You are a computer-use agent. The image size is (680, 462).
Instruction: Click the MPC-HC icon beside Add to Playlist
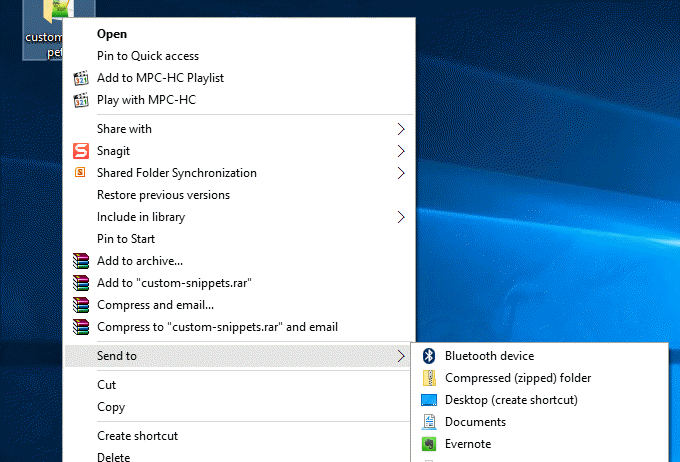[x=81, y=78]
